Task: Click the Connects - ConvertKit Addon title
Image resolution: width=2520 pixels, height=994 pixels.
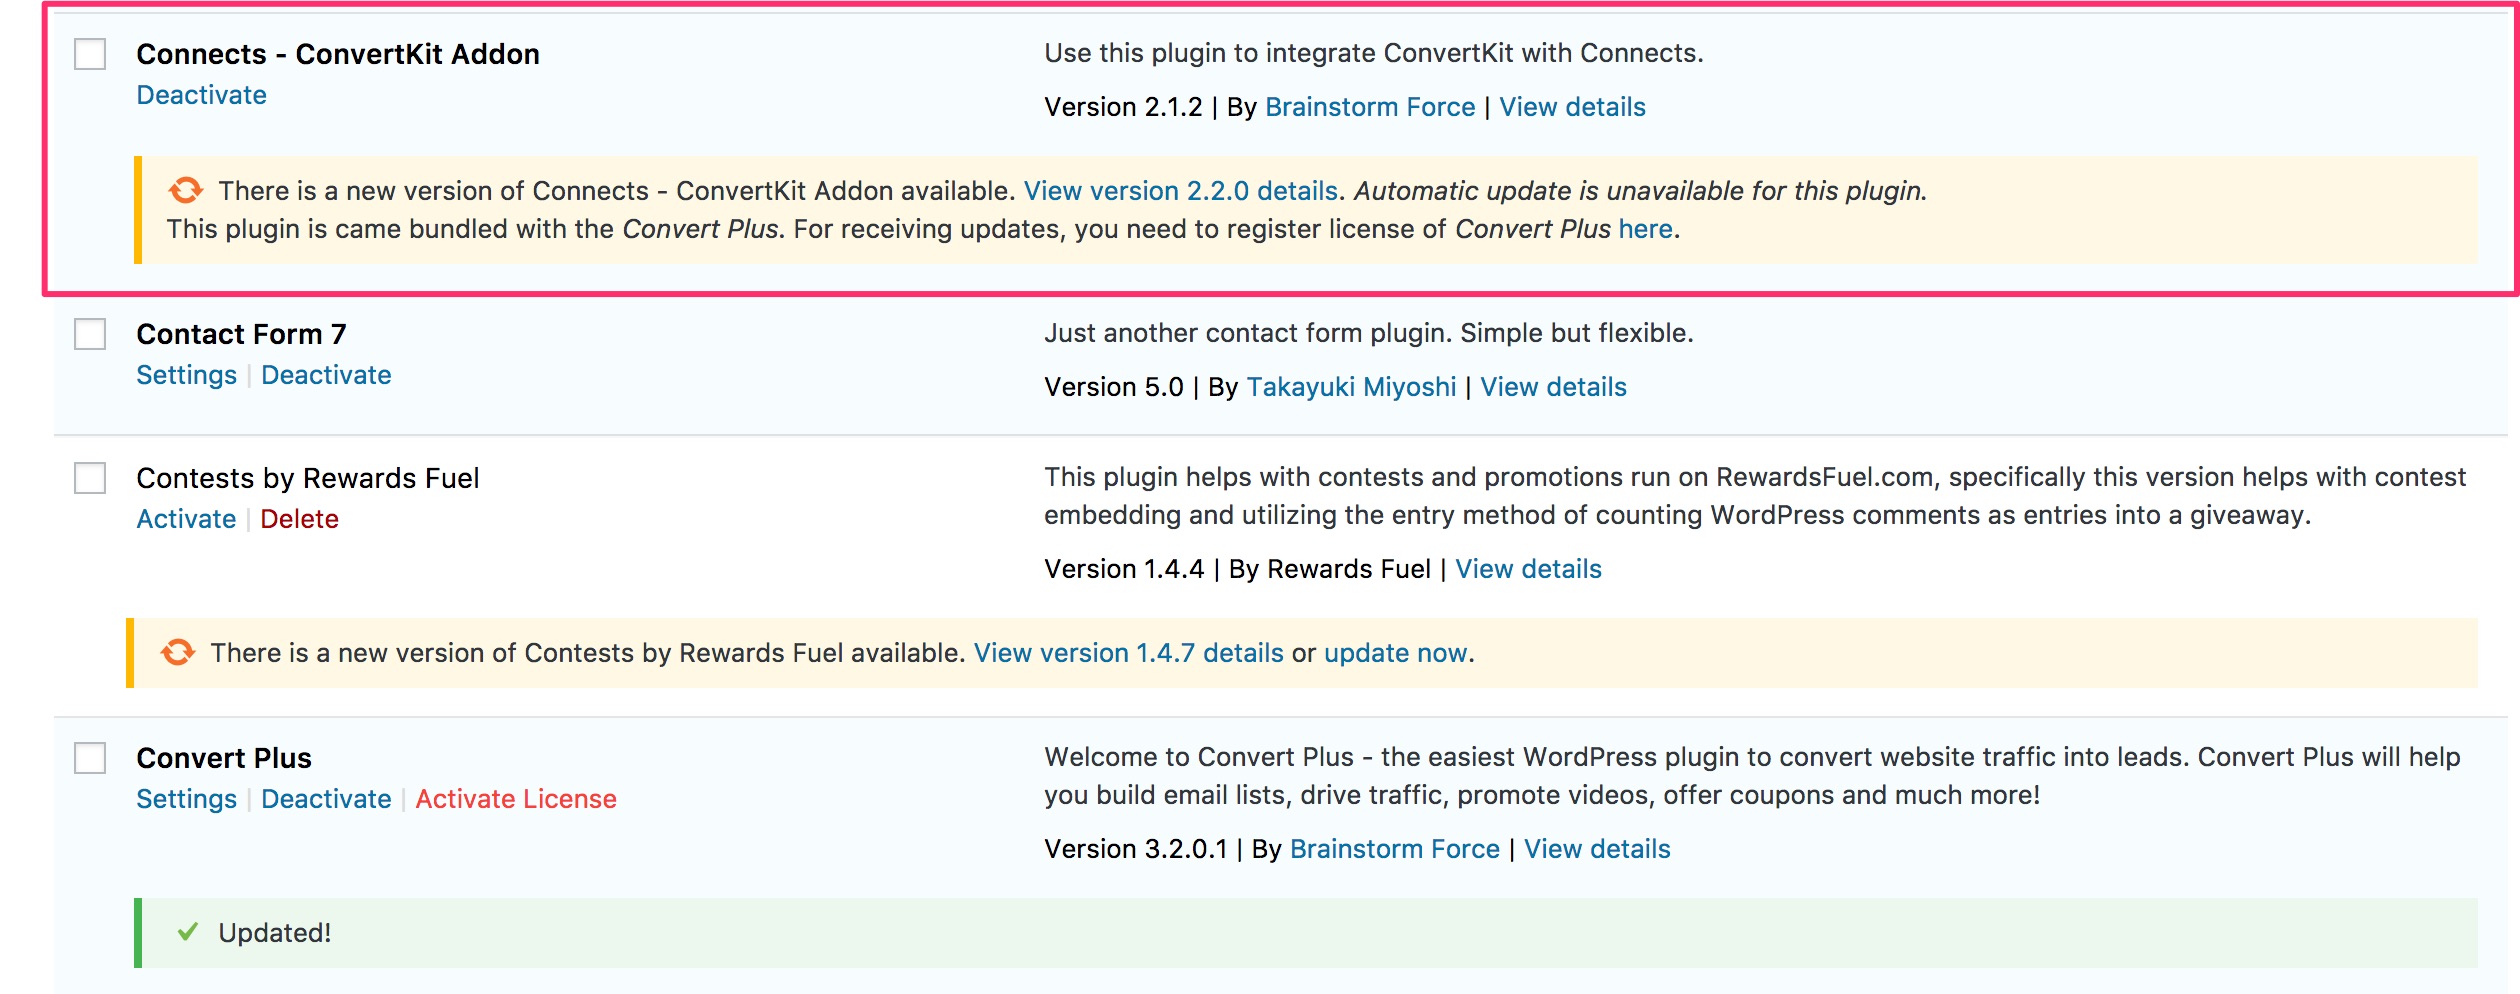Action: click(x=338, y=54)
